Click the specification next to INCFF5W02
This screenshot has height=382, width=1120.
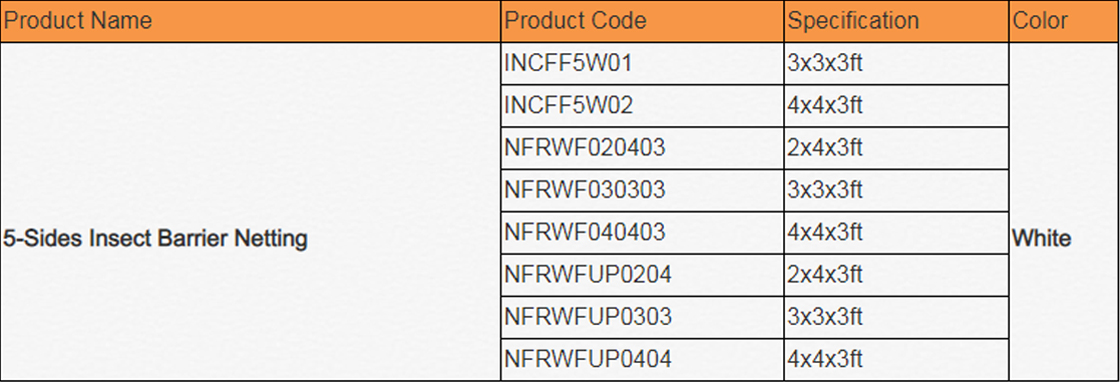[x=896, y=106]
